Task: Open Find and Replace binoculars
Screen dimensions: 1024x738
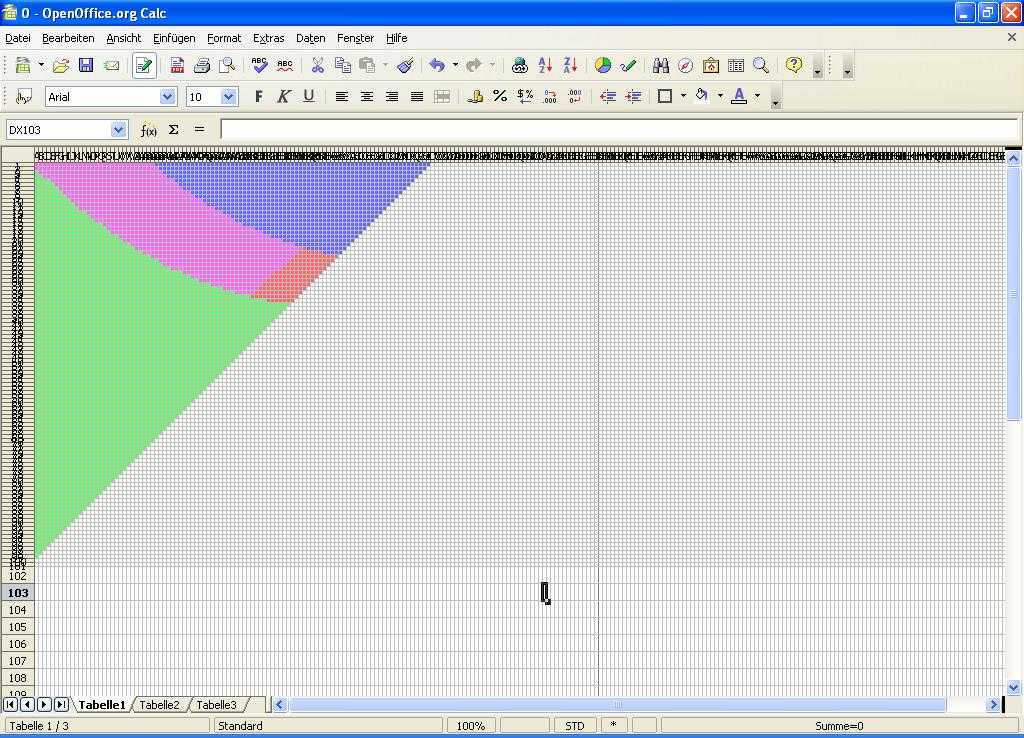Action: click(660, 66)
